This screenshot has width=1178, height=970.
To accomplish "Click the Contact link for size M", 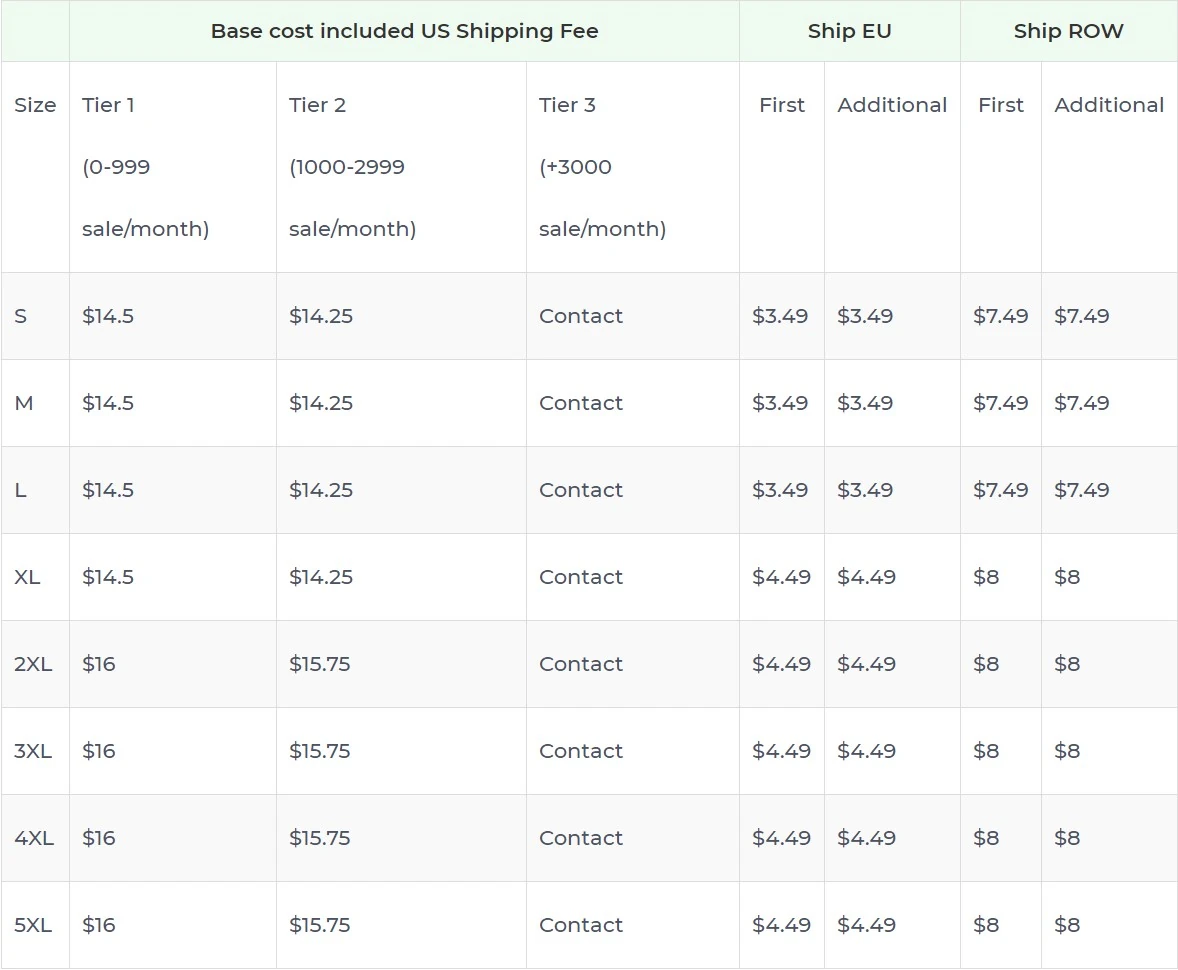I will [x=580, y=403].
